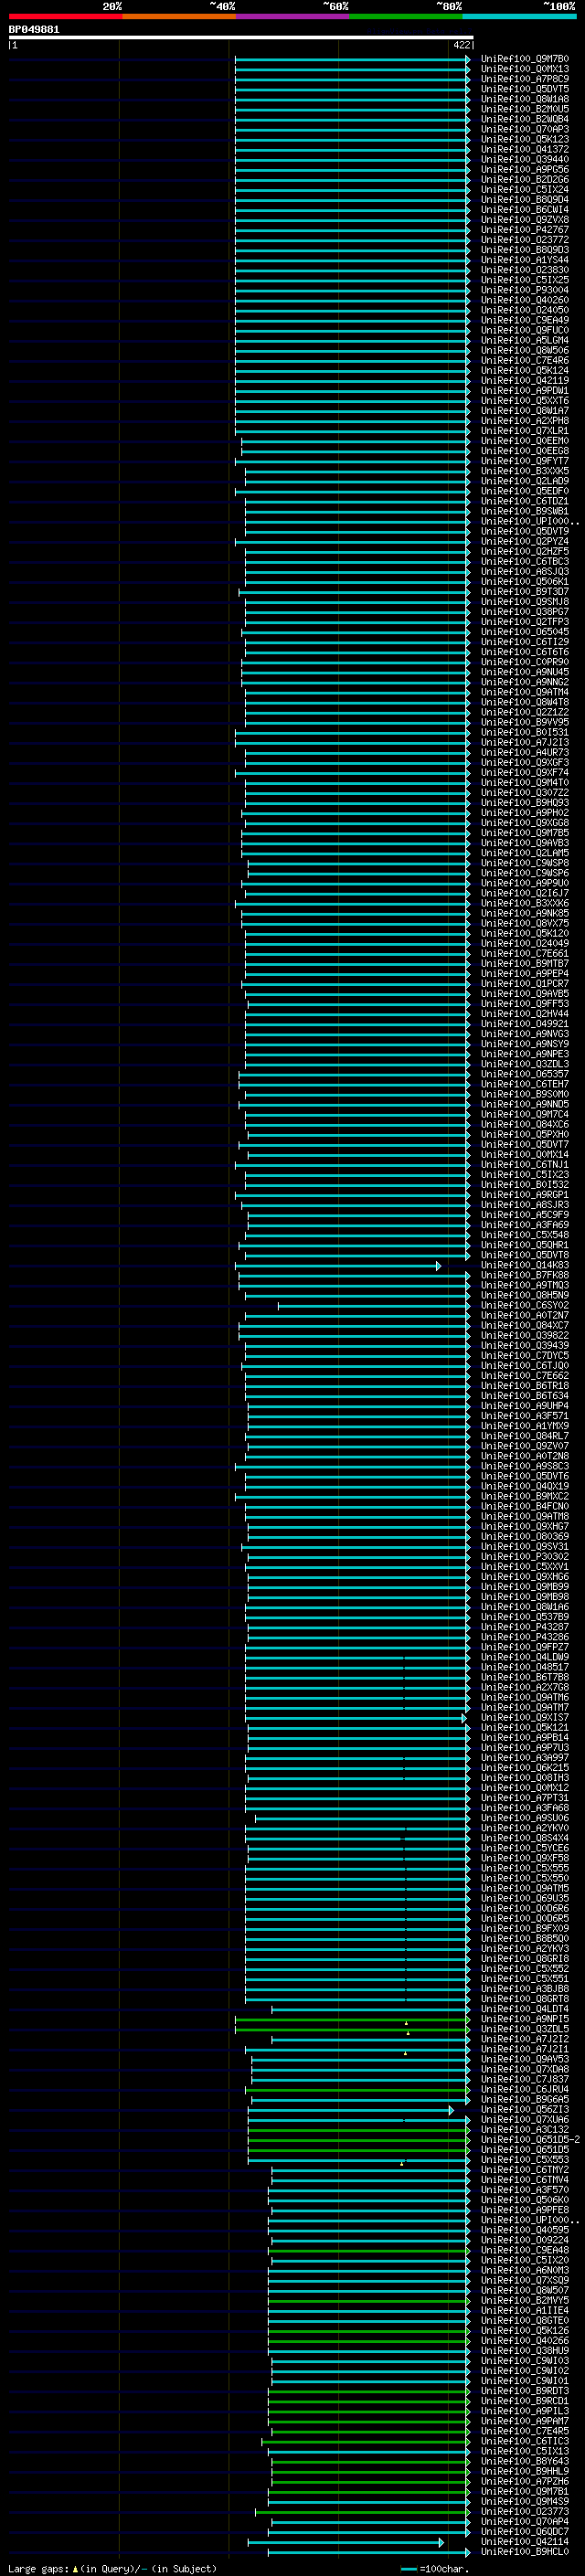Select hit label UniRef100_B9HCL0
The image size is (585, 2576).
[525, 2553]
